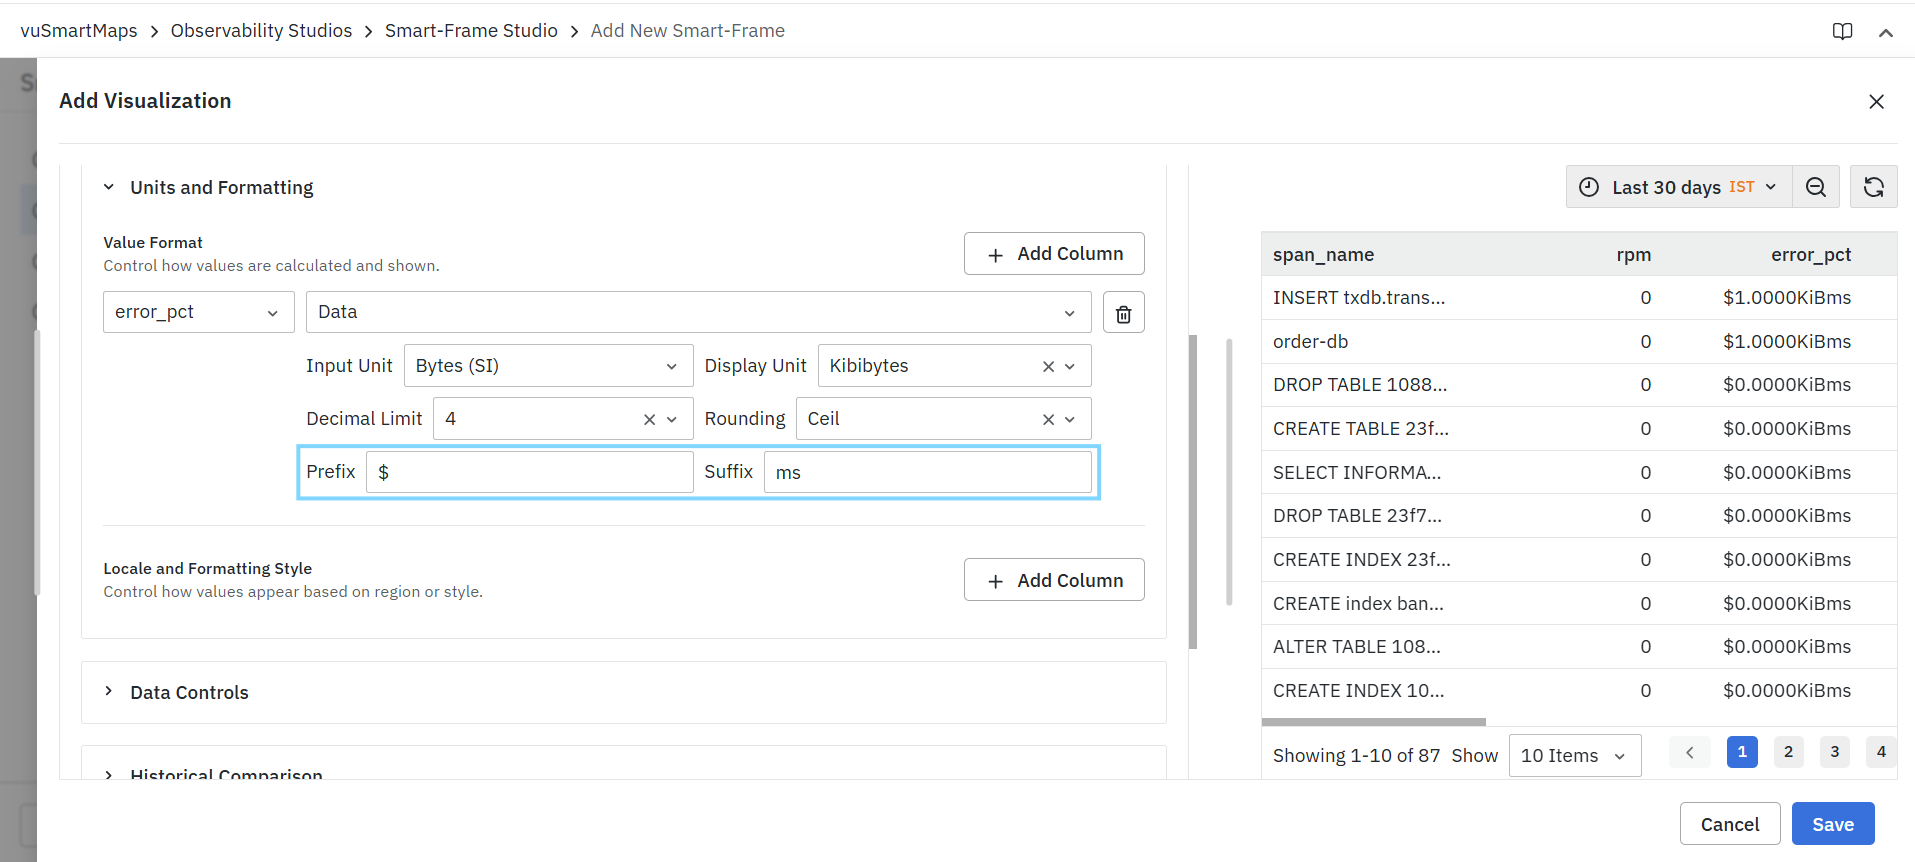Image resolution: width=1915 pixels, height=862 pixels.
Task: Go to page 4 of results
Action: pyautogui.click(x=1881, y=752)
